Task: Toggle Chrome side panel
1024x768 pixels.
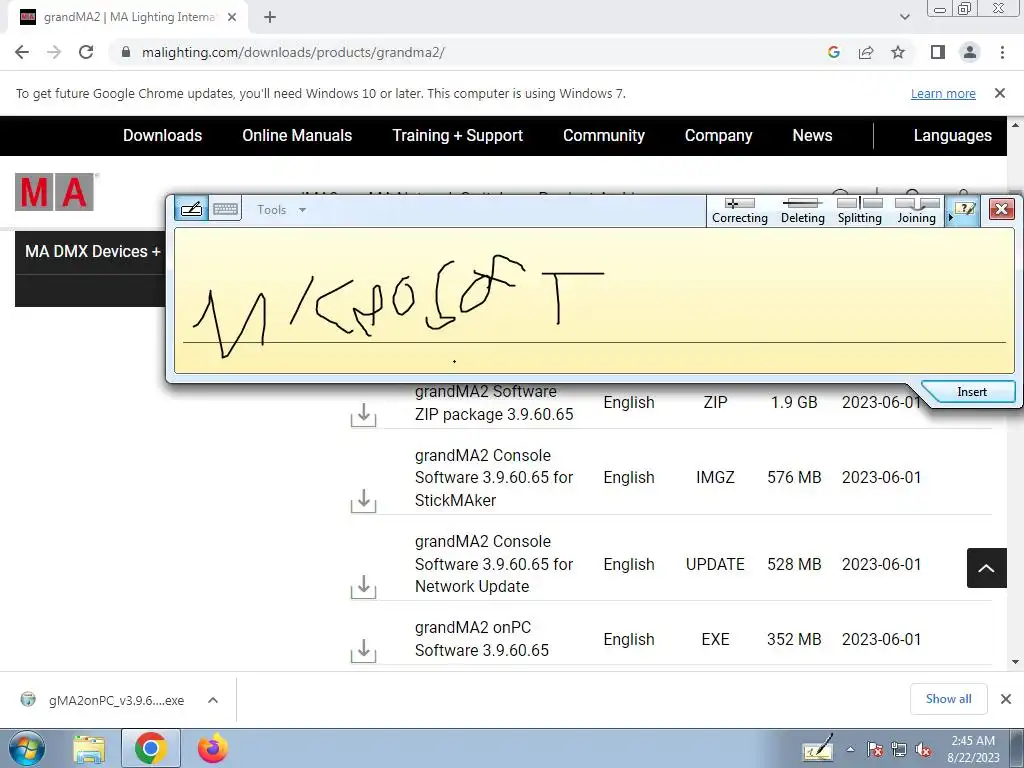Action: click(x=938, y=52)
